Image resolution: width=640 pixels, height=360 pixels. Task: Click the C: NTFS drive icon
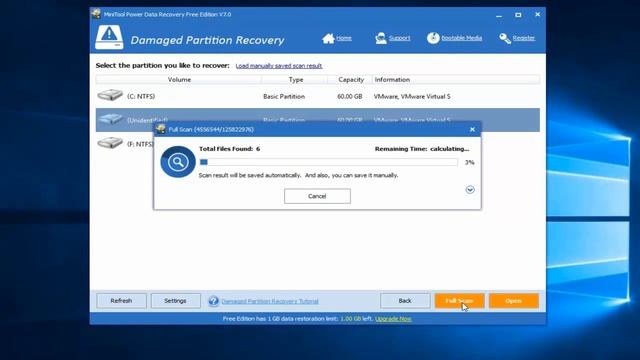[x=110, y=95]
